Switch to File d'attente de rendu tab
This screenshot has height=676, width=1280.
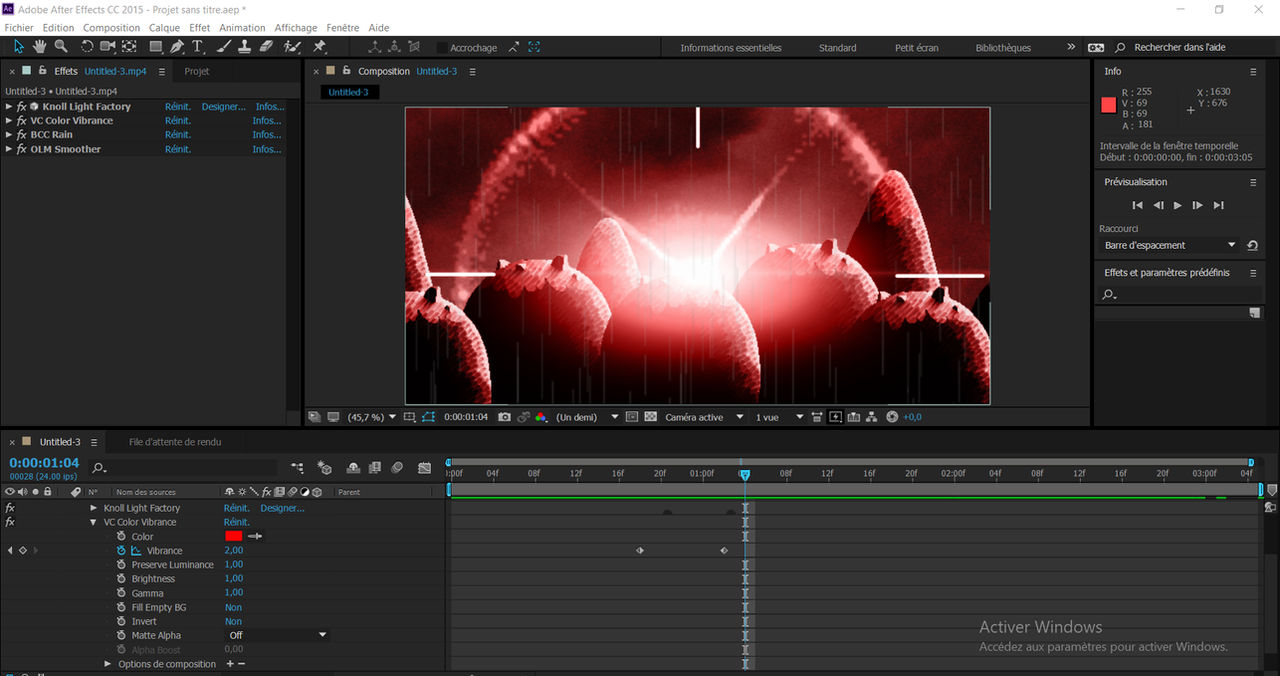pyautogui.click(x=175, y=442)
